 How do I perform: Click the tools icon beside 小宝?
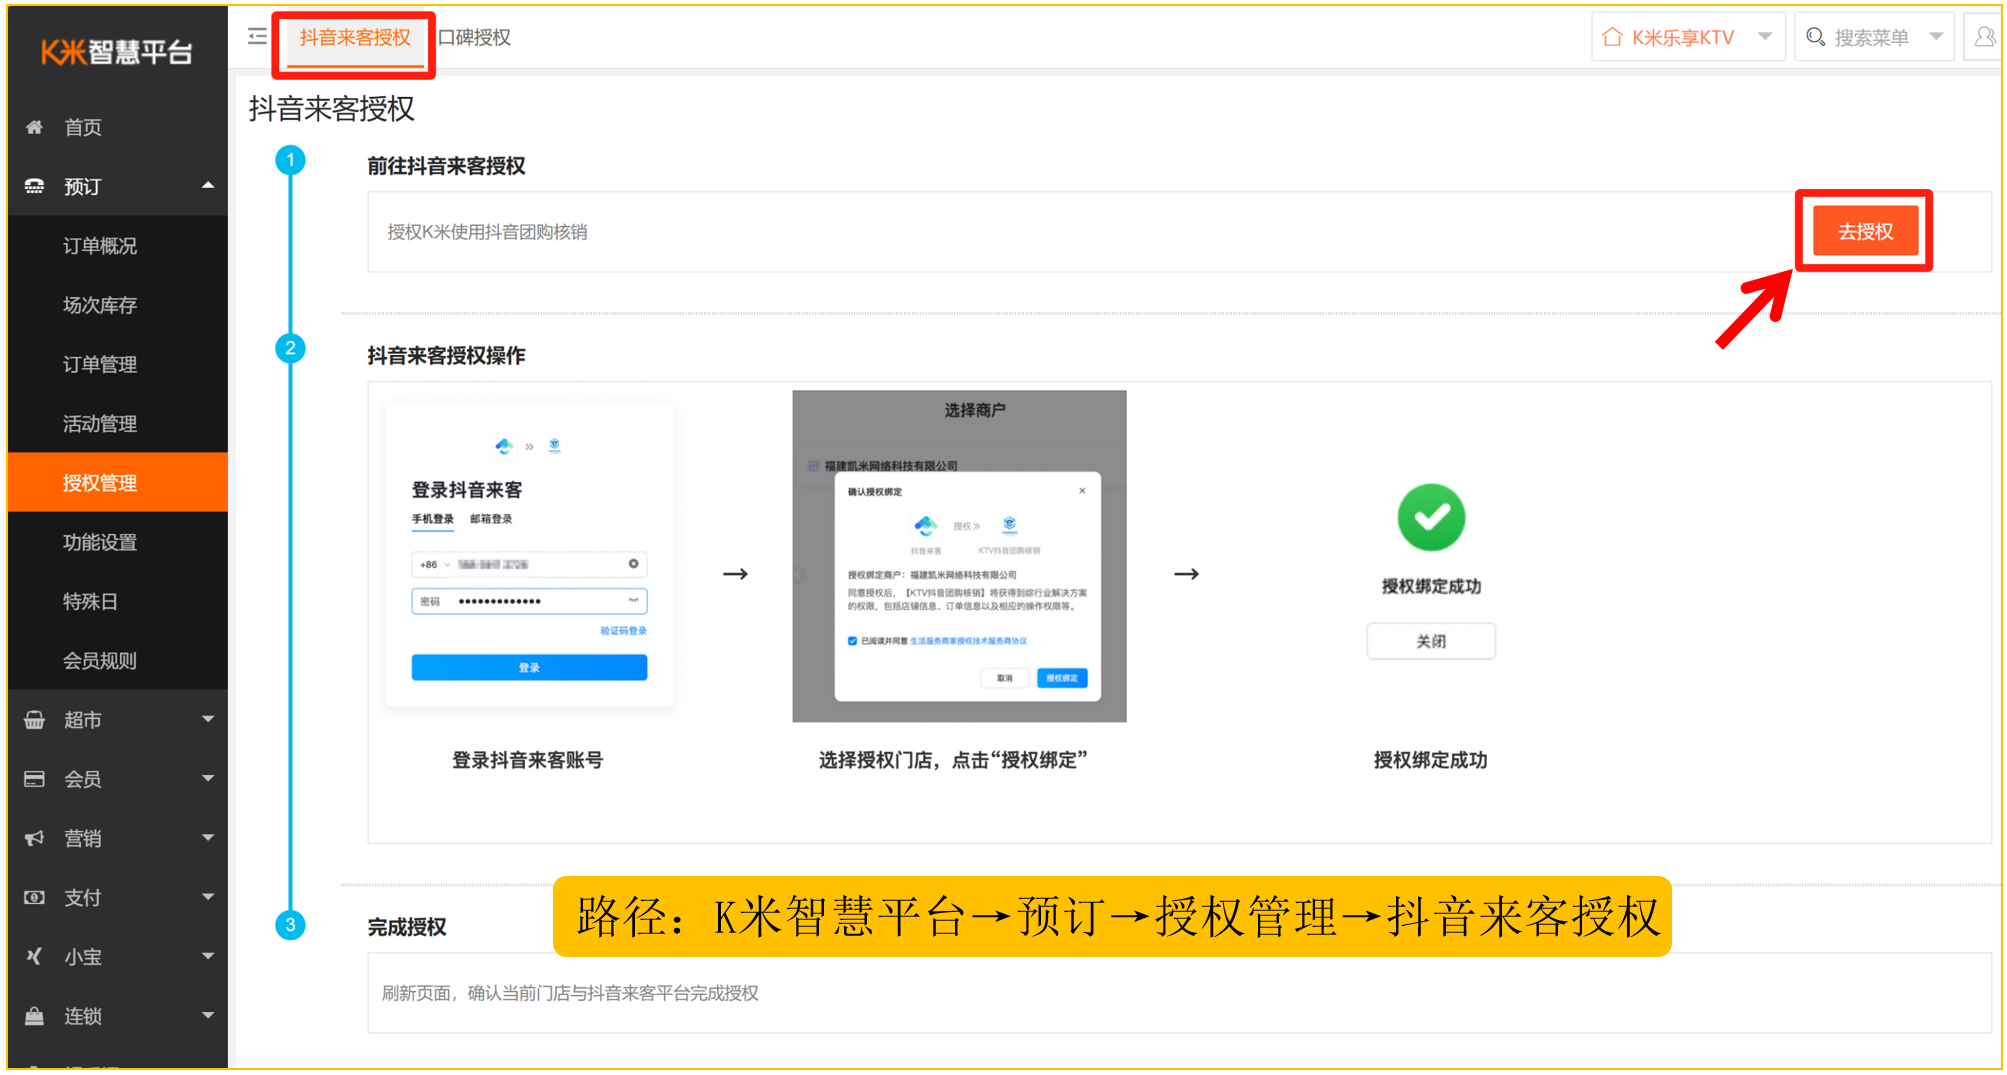[34, 956]
